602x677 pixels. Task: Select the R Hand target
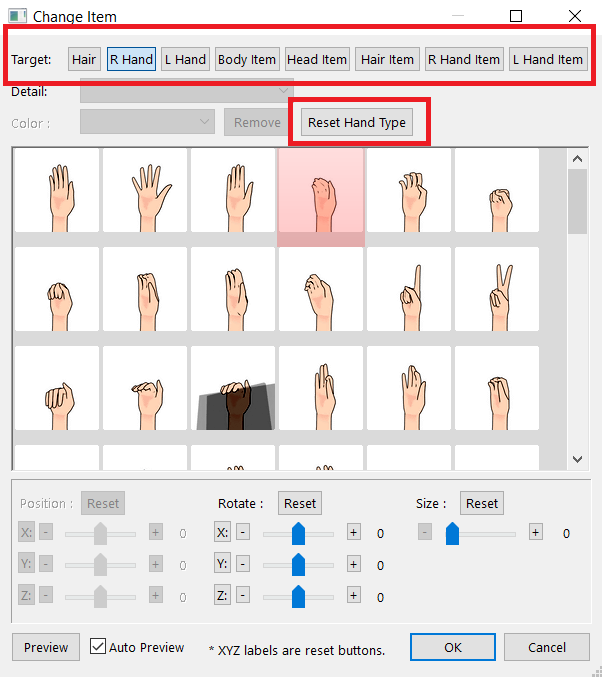131,59
